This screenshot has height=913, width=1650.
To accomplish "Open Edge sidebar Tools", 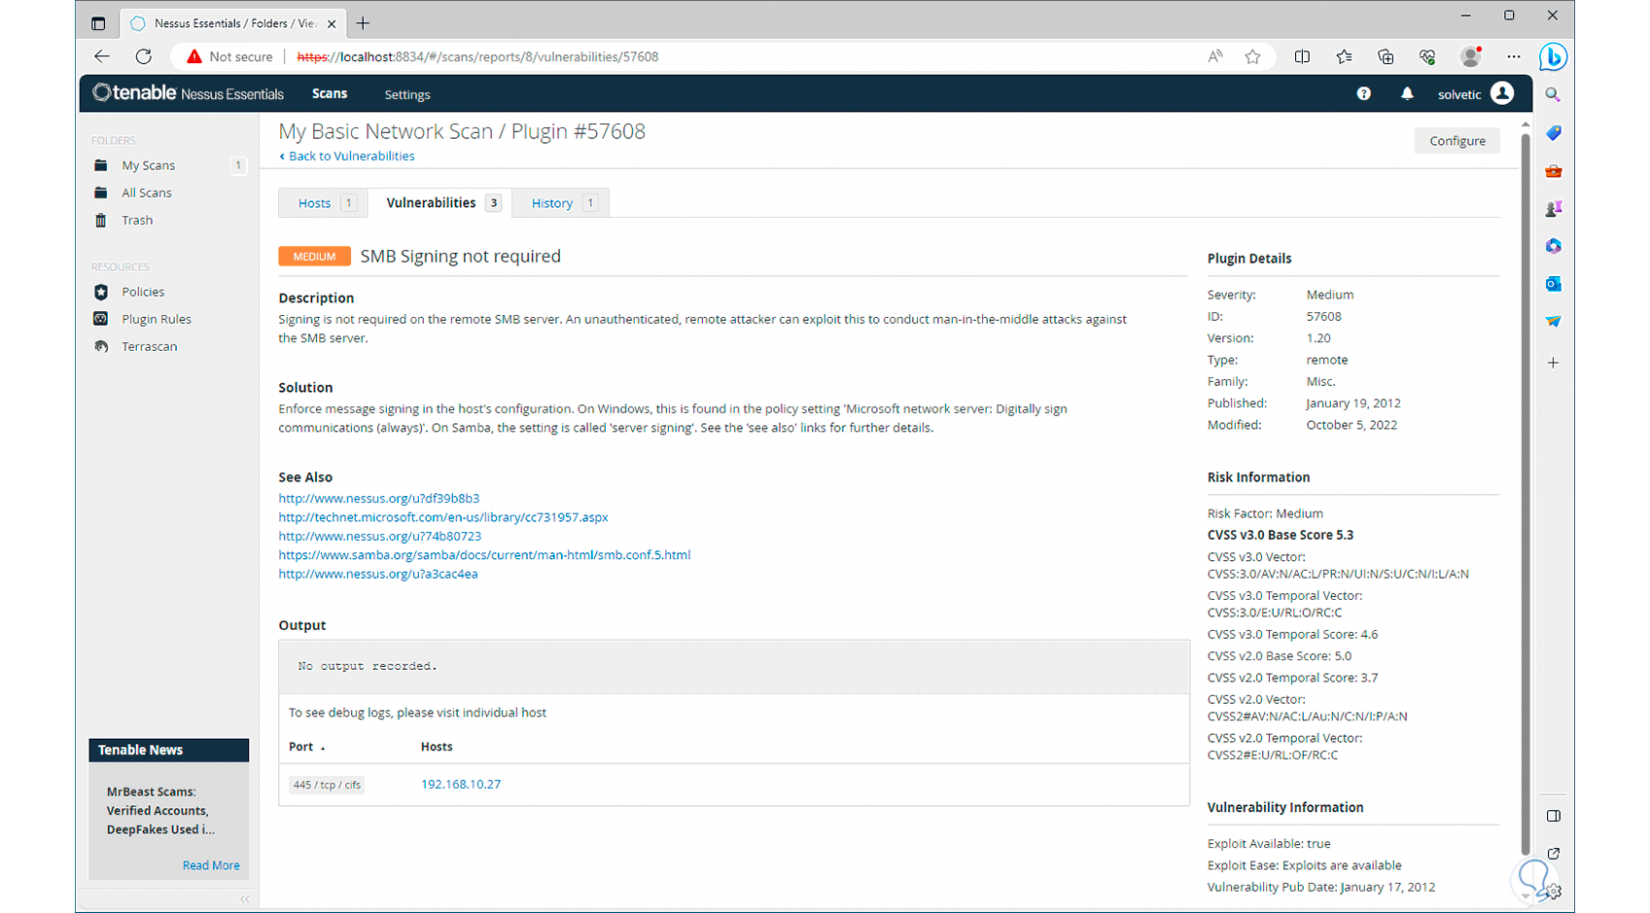I will (x=1553, y=171).
